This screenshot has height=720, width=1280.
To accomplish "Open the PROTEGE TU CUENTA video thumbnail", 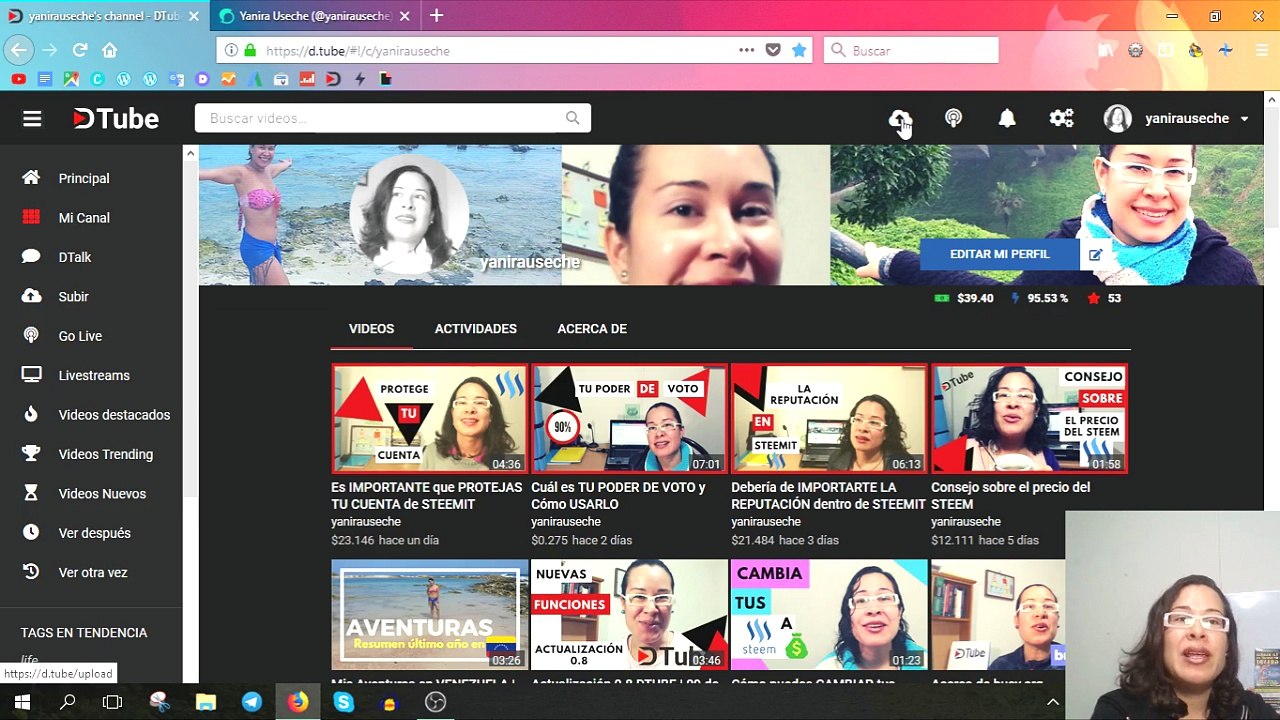I will [429, 419].
